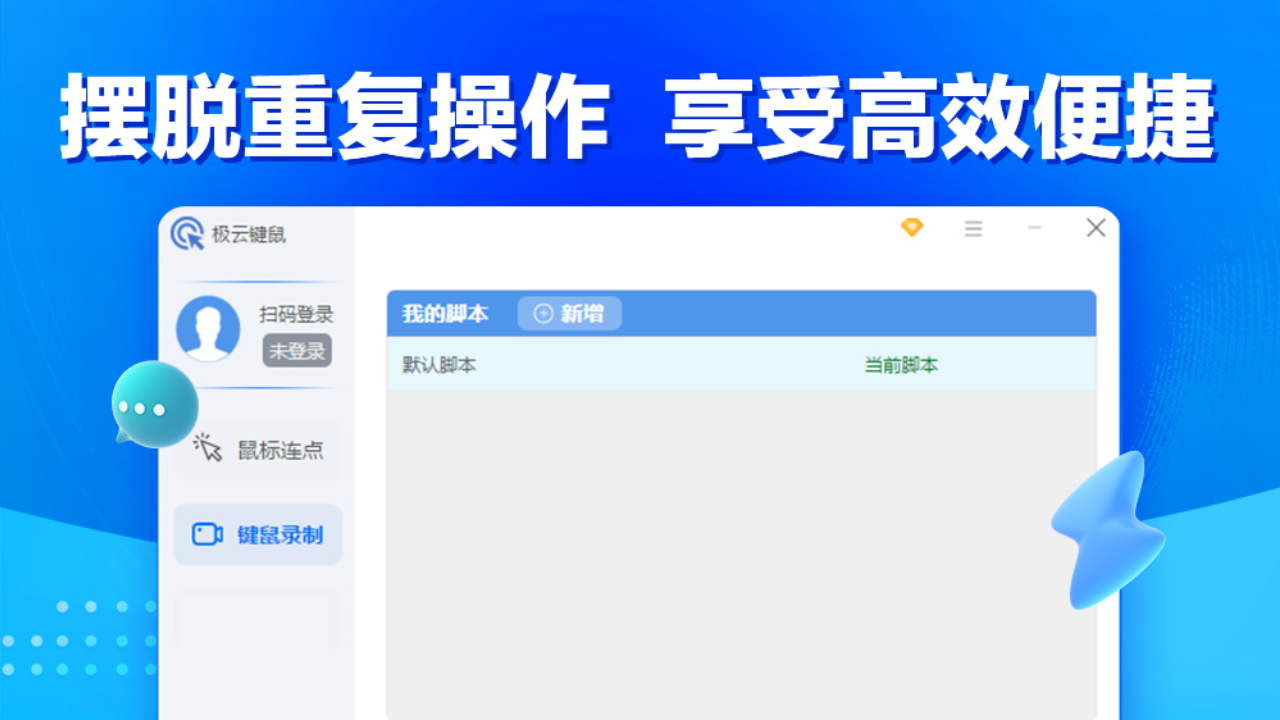1280x720 pixels.
Task: Click the user avatar icon
Action: [x=209, y=330]
